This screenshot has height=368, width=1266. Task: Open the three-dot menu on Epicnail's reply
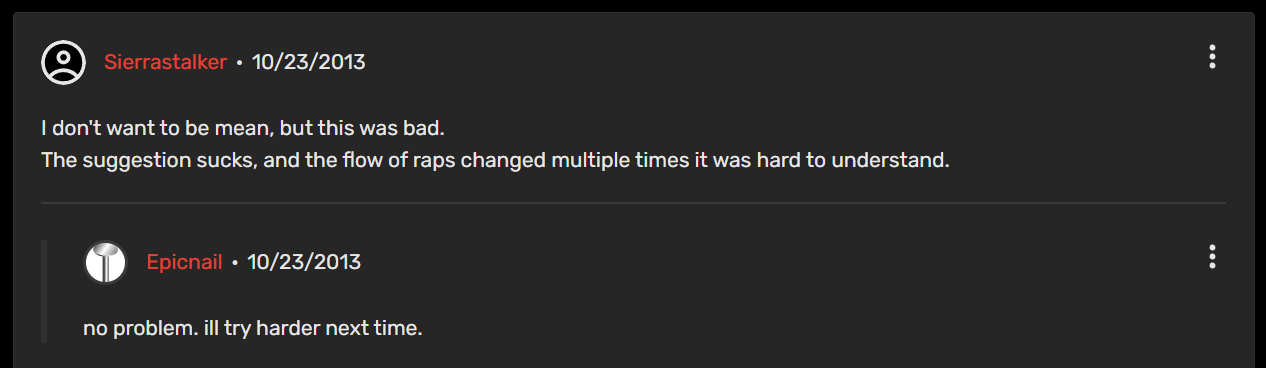click(x=1212, y=257)
